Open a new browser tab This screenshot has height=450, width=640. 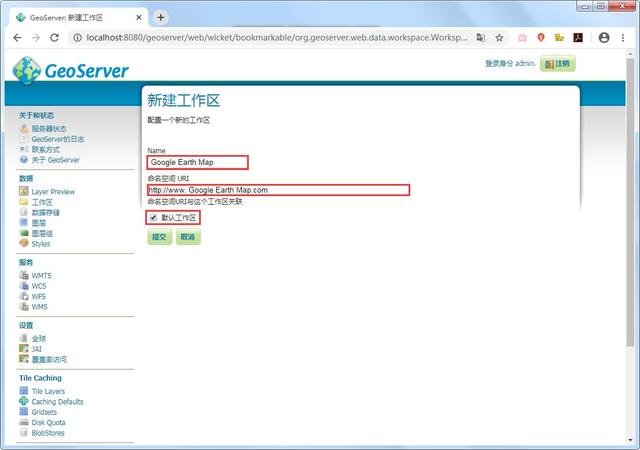click(161, 17)
